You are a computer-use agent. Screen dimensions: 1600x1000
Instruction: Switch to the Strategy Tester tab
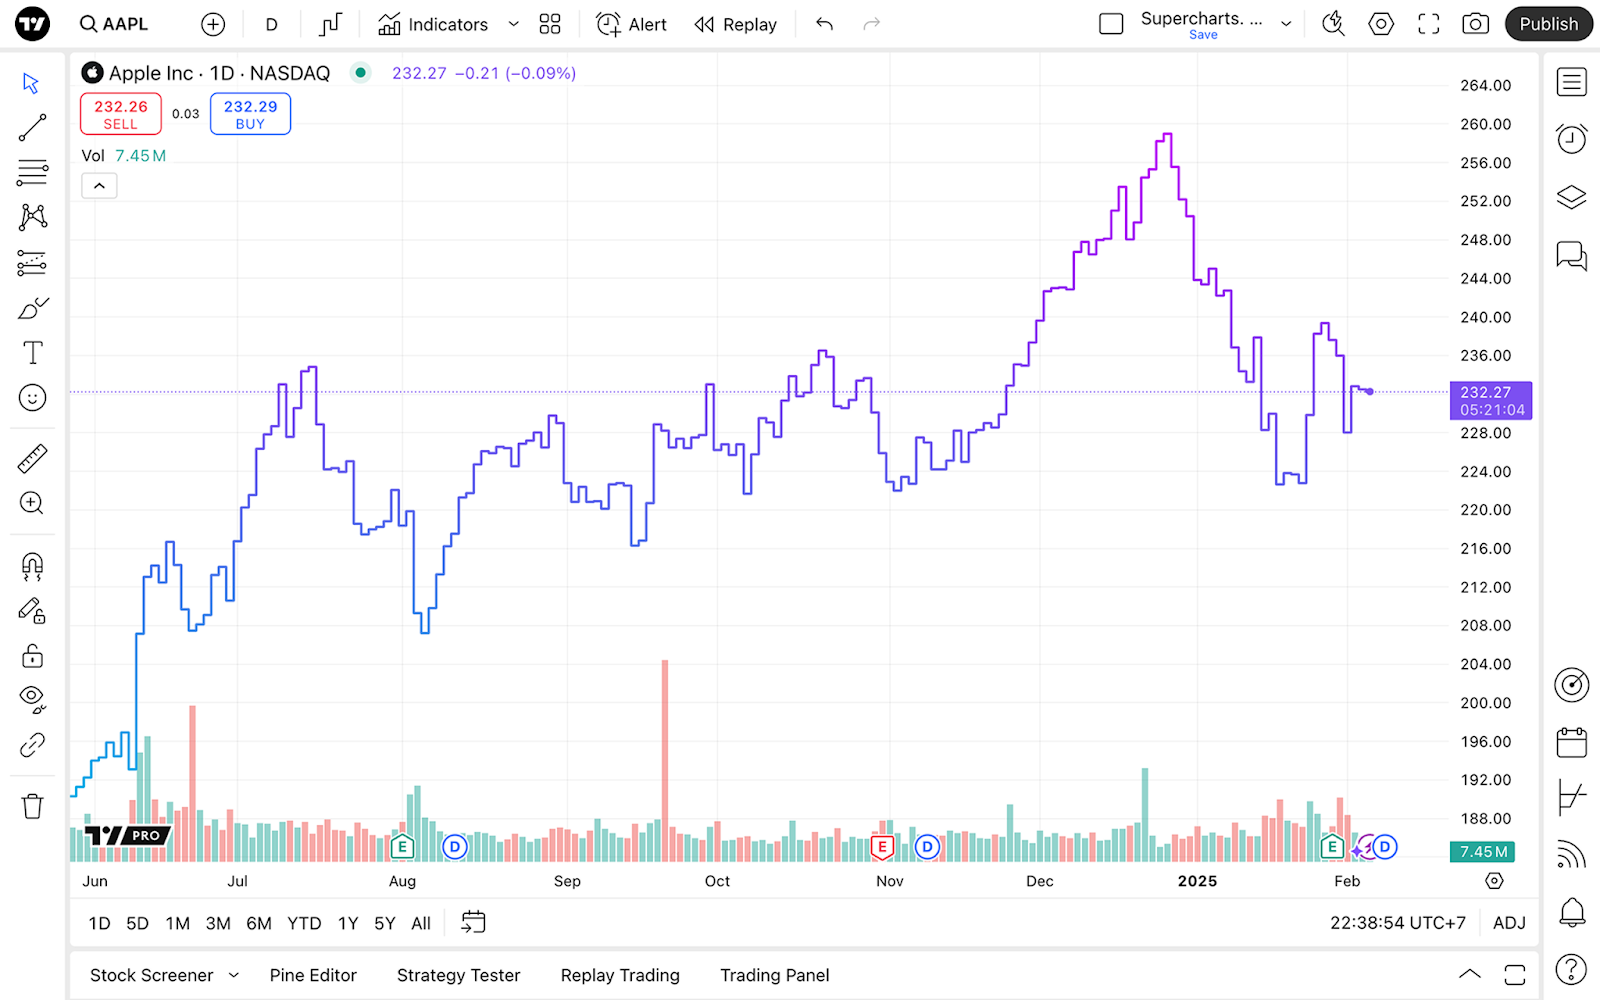458,975
